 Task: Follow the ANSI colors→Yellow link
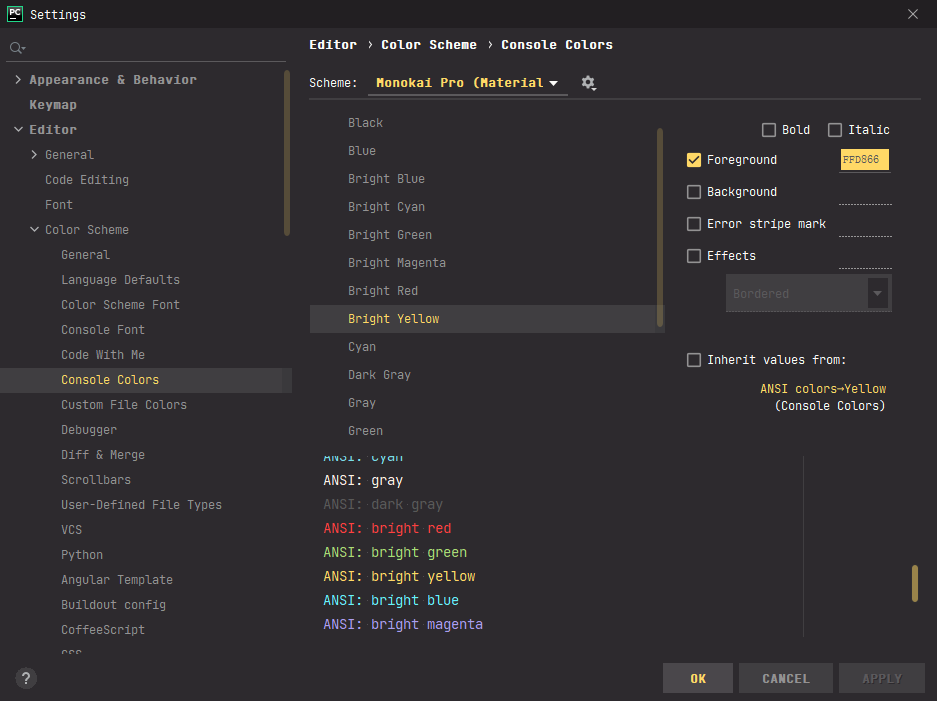[x=823, y=389]
